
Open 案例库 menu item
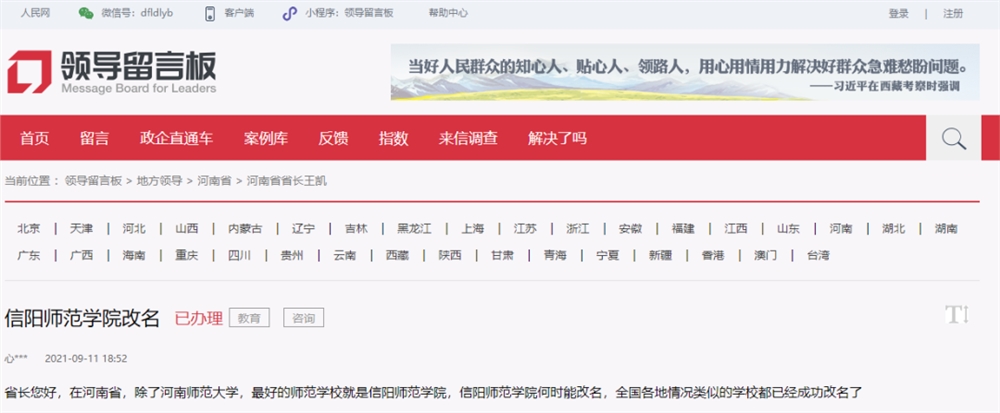pos(266,138)
